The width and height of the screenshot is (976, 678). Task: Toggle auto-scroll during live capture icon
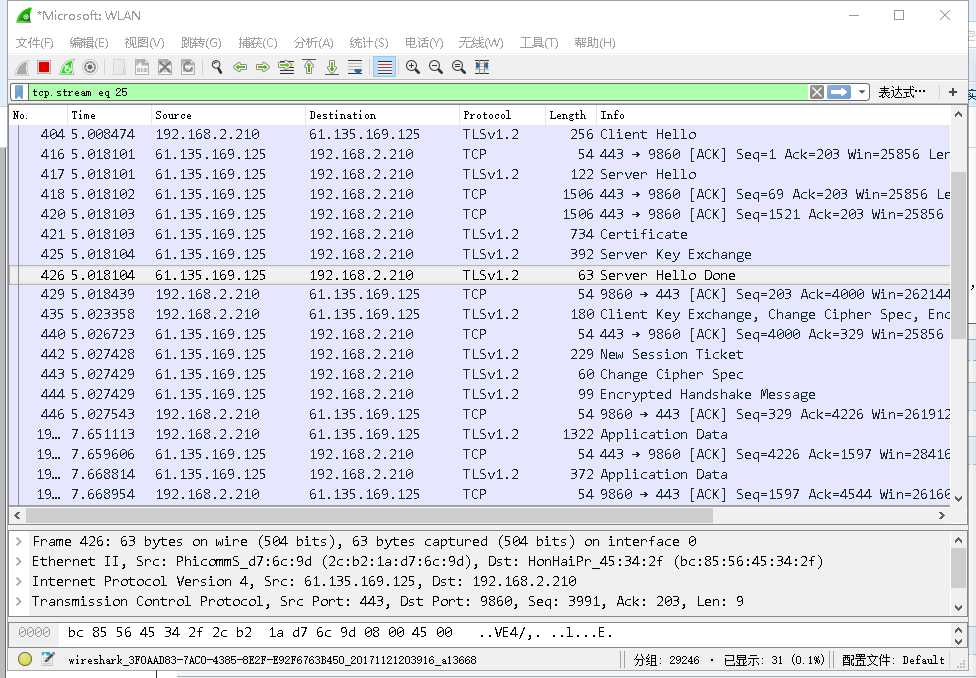(355, 67)
